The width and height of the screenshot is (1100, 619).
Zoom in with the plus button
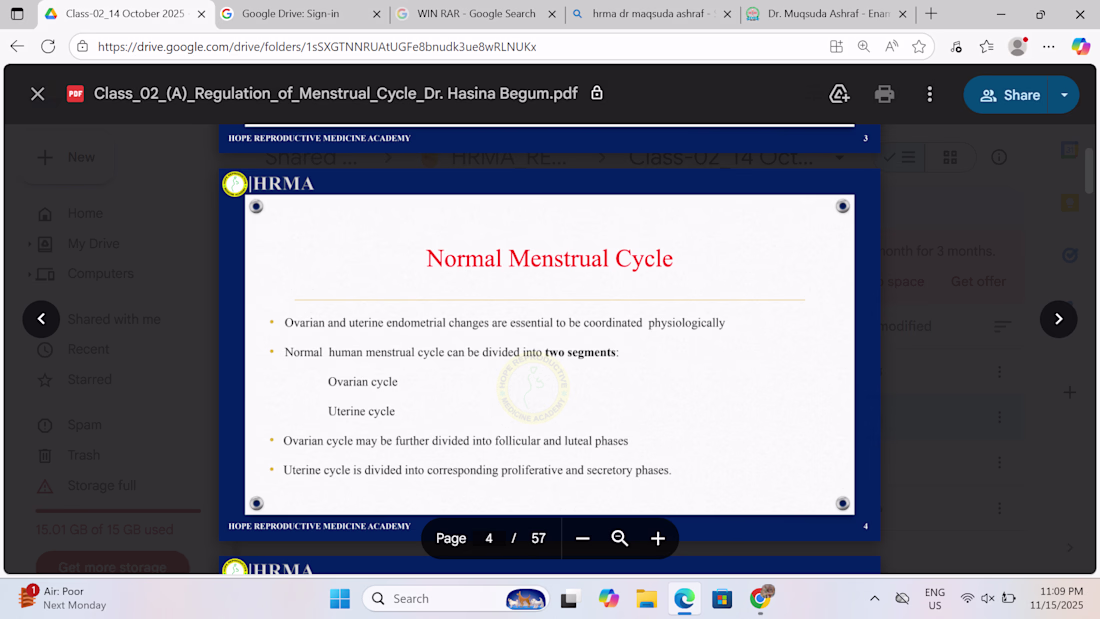point(657,538)
